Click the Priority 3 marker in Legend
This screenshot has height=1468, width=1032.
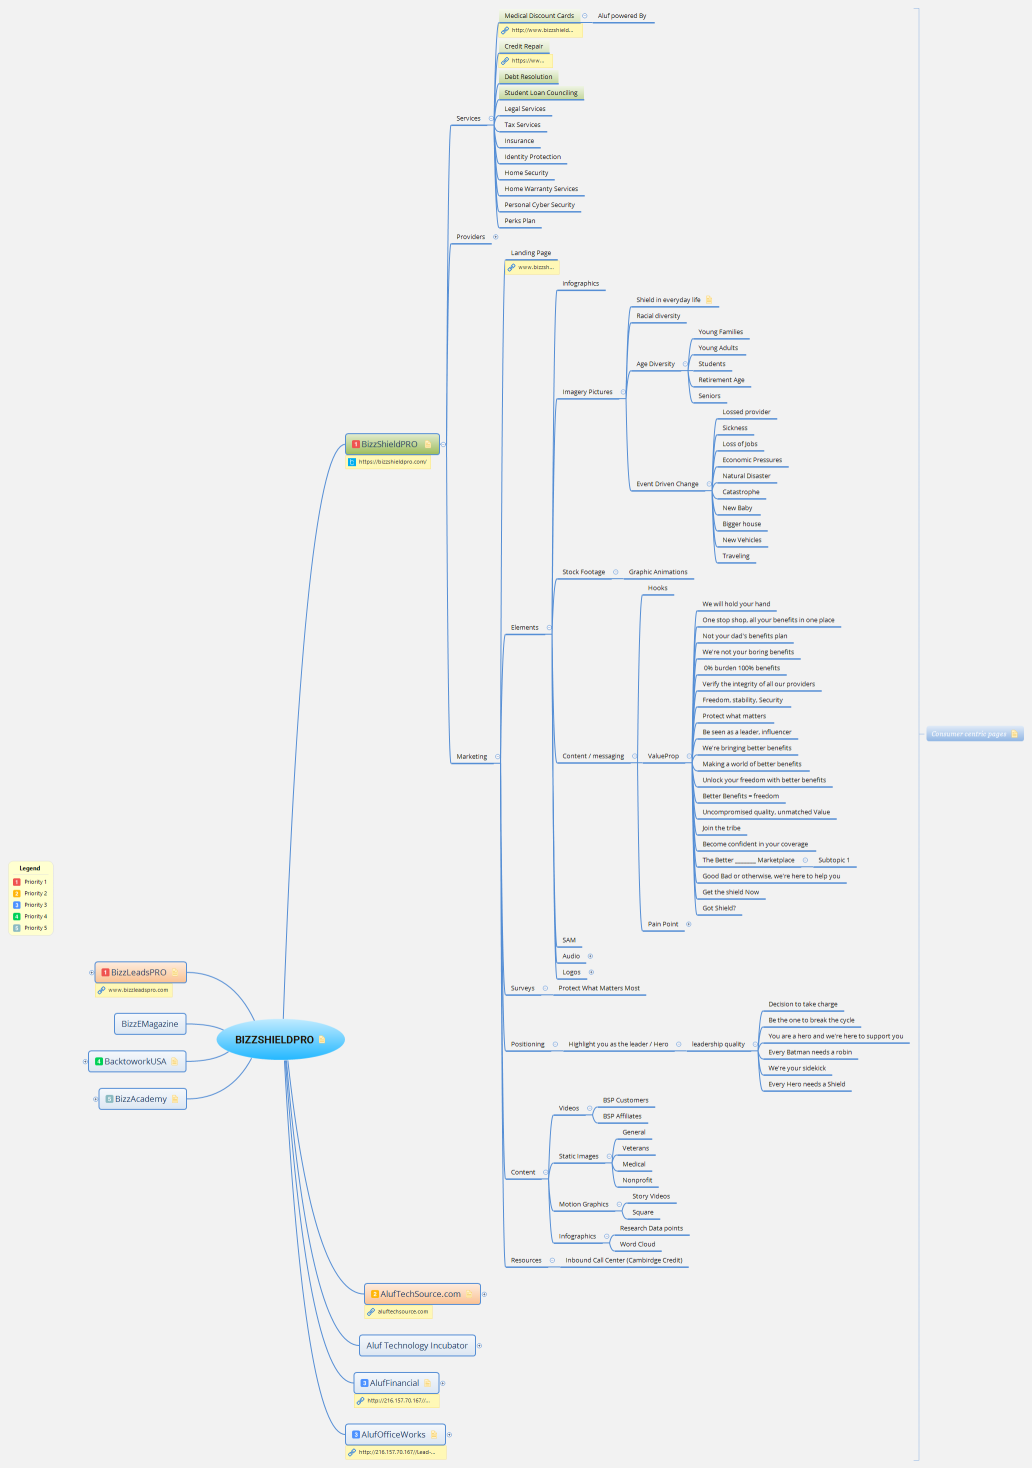(17, 905)
